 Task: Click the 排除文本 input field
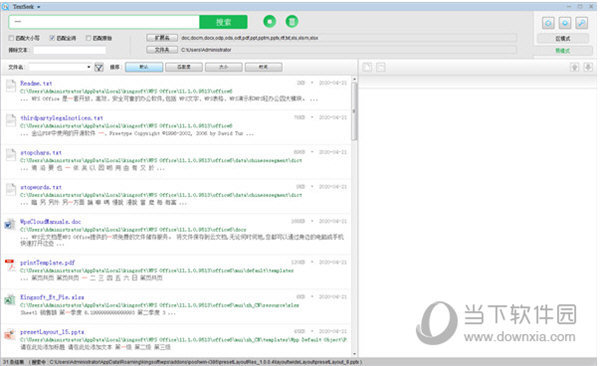pos(69,50)
